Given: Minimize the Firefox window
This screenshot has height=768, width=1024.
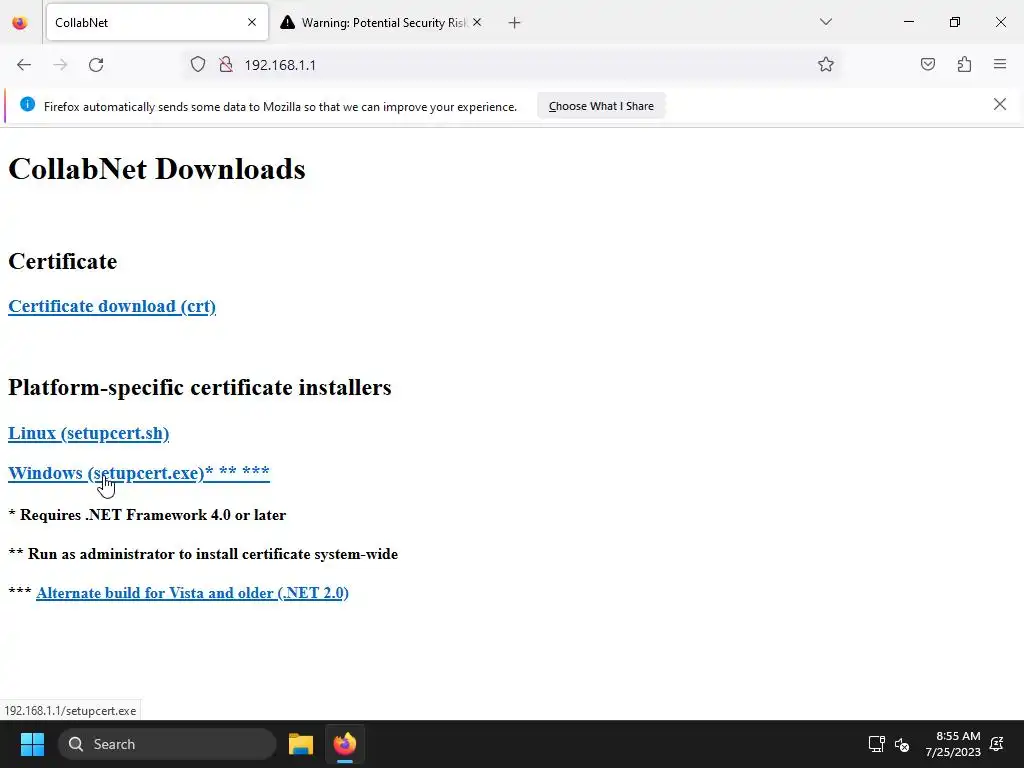Looking at the screenshot, I should pyautogui.click(x=908, y=22).
